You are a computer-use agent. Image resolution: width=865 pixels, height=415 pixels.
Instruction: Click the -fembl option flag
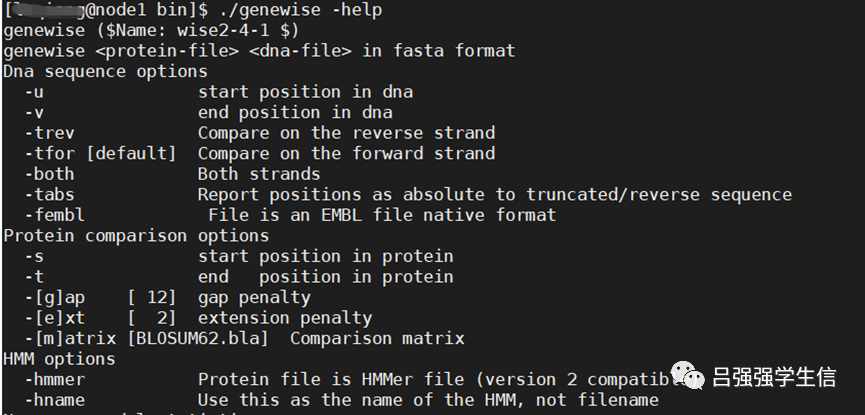pyautogui.click(x=55, y=215)
